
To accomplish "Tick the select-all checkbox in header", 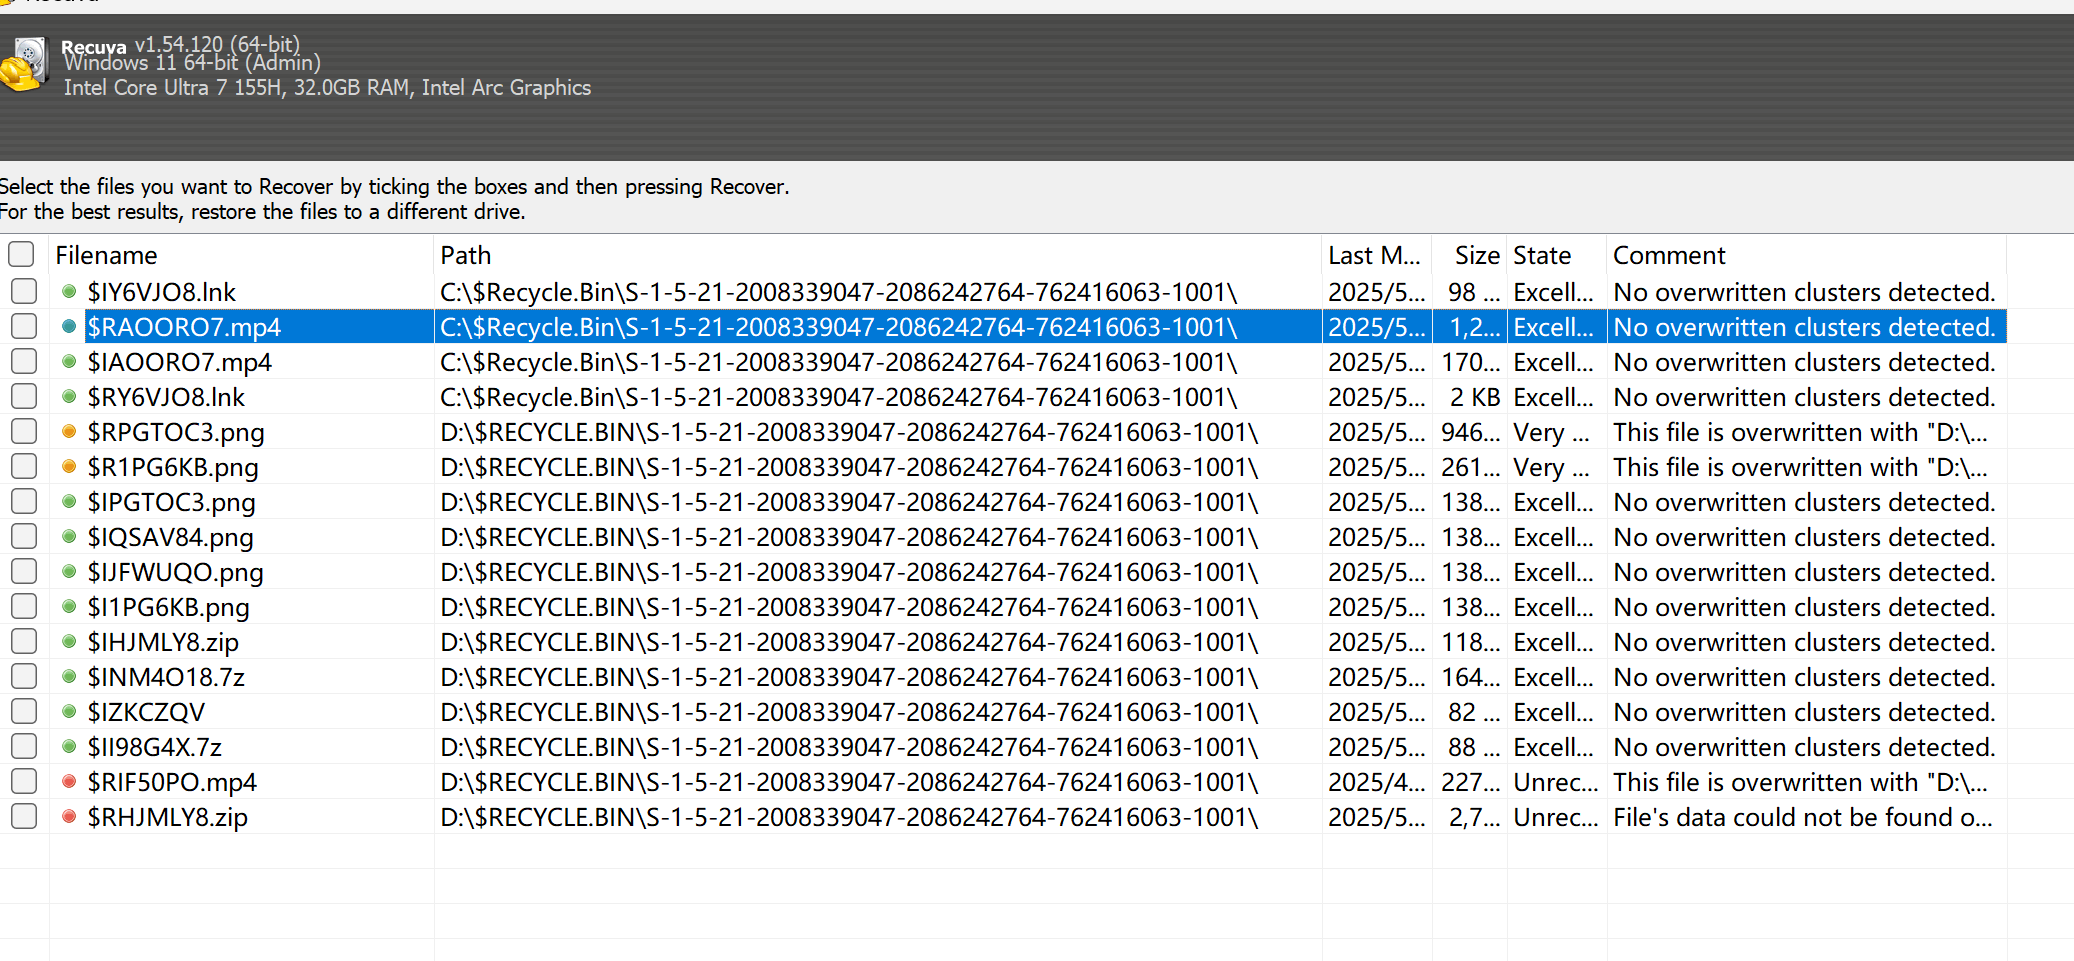I will (x=22, y=255).
